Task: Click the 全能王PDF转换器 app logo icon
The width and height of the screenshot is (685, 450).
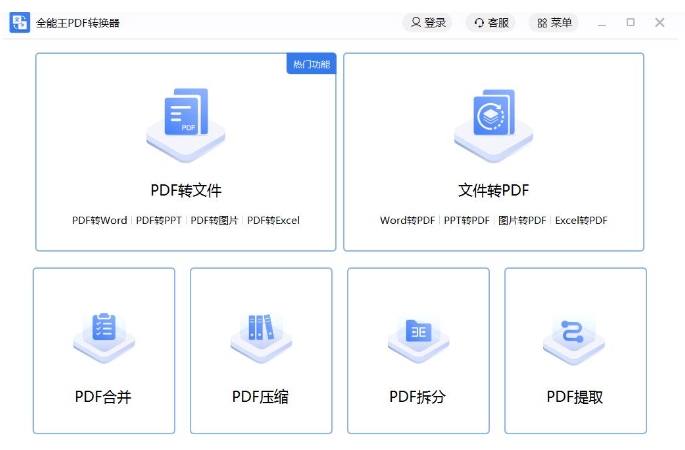Action: pos(20,23)
